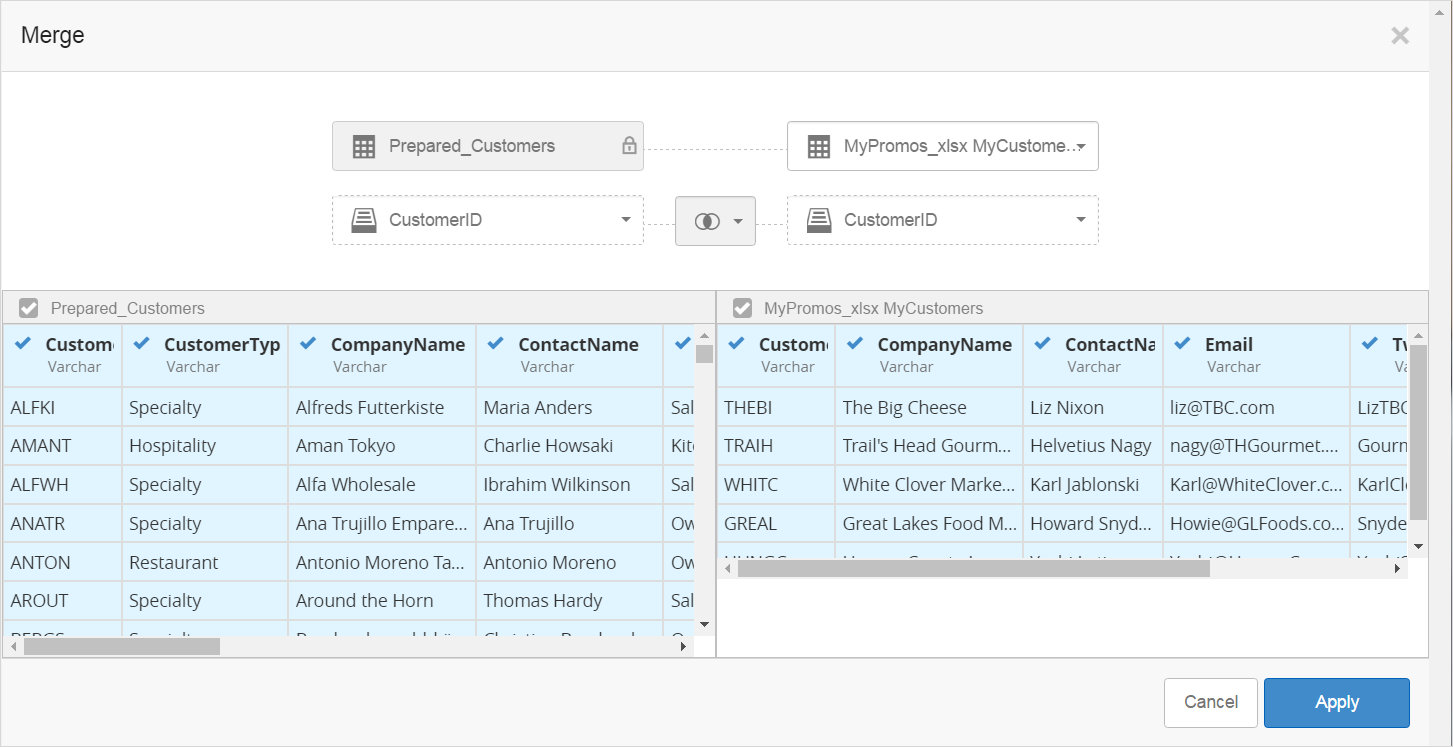
Task: Open the MyPromos_xlsx MyCustomers table dropdown
Action: tap(1081, 147)
